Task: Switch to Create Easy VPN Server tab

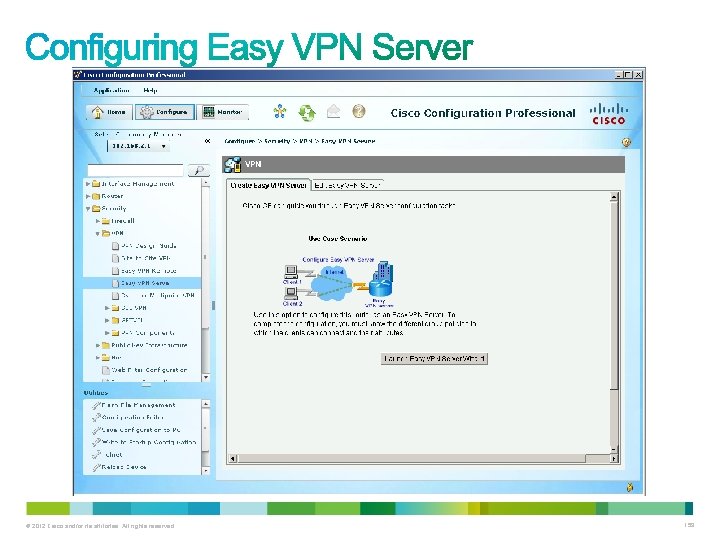Action: (268, 185)
